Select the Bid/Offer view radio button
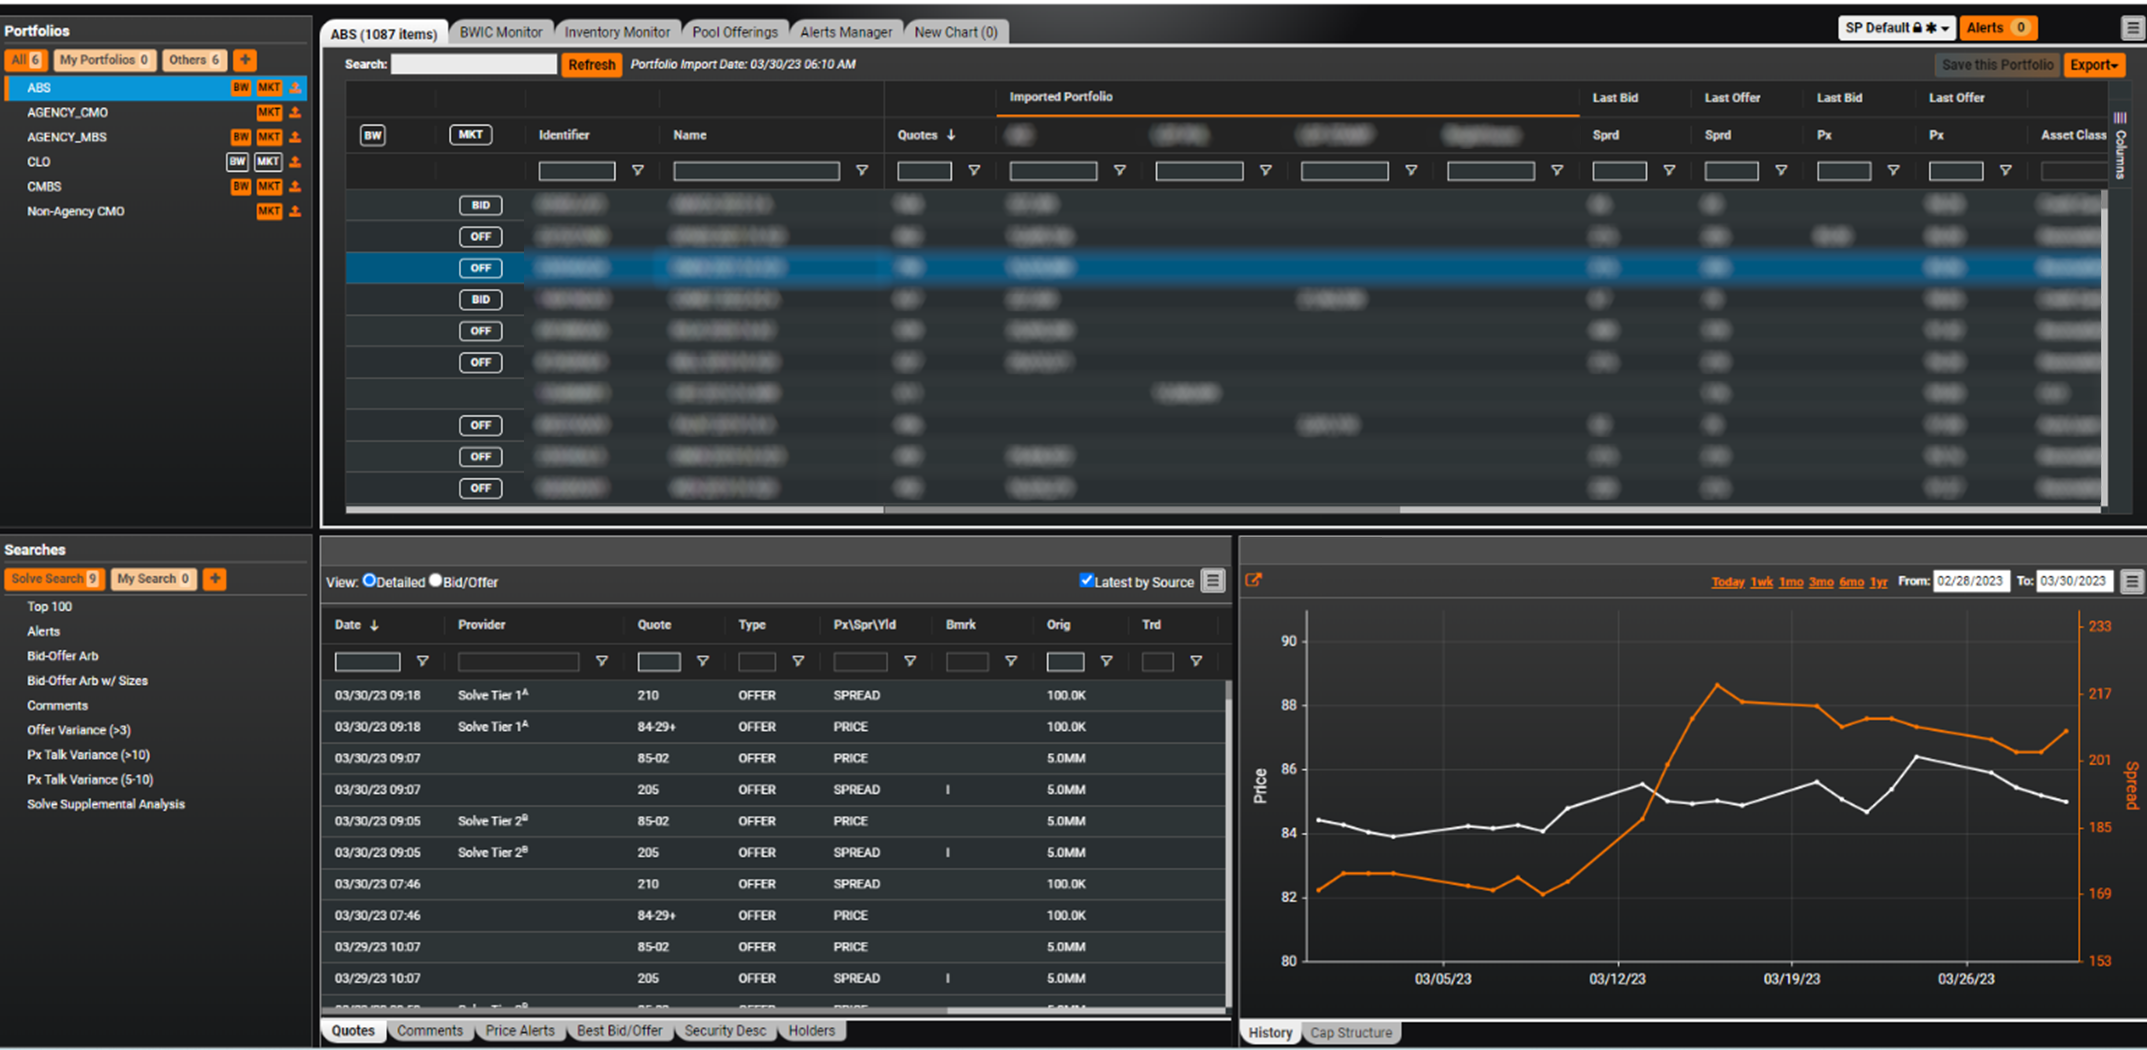The width and height of the screenshot is (2147, 1050). coord(436,581)
